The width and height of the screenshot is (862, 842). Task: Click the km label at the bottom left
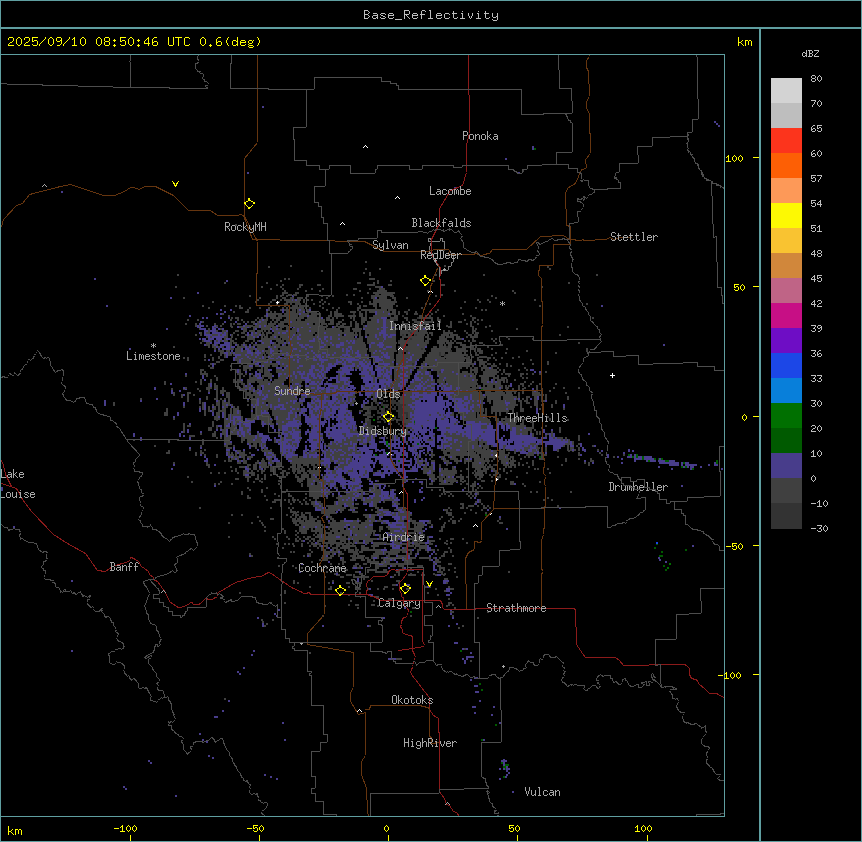(x=15, y=831)
